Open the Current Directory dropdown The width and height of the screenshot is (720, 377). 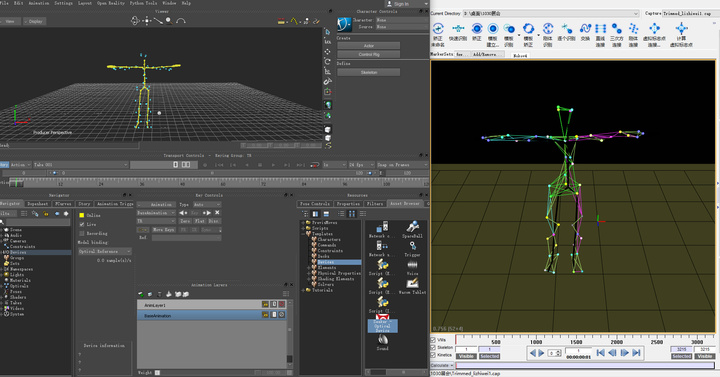click(x=551, y=13)
